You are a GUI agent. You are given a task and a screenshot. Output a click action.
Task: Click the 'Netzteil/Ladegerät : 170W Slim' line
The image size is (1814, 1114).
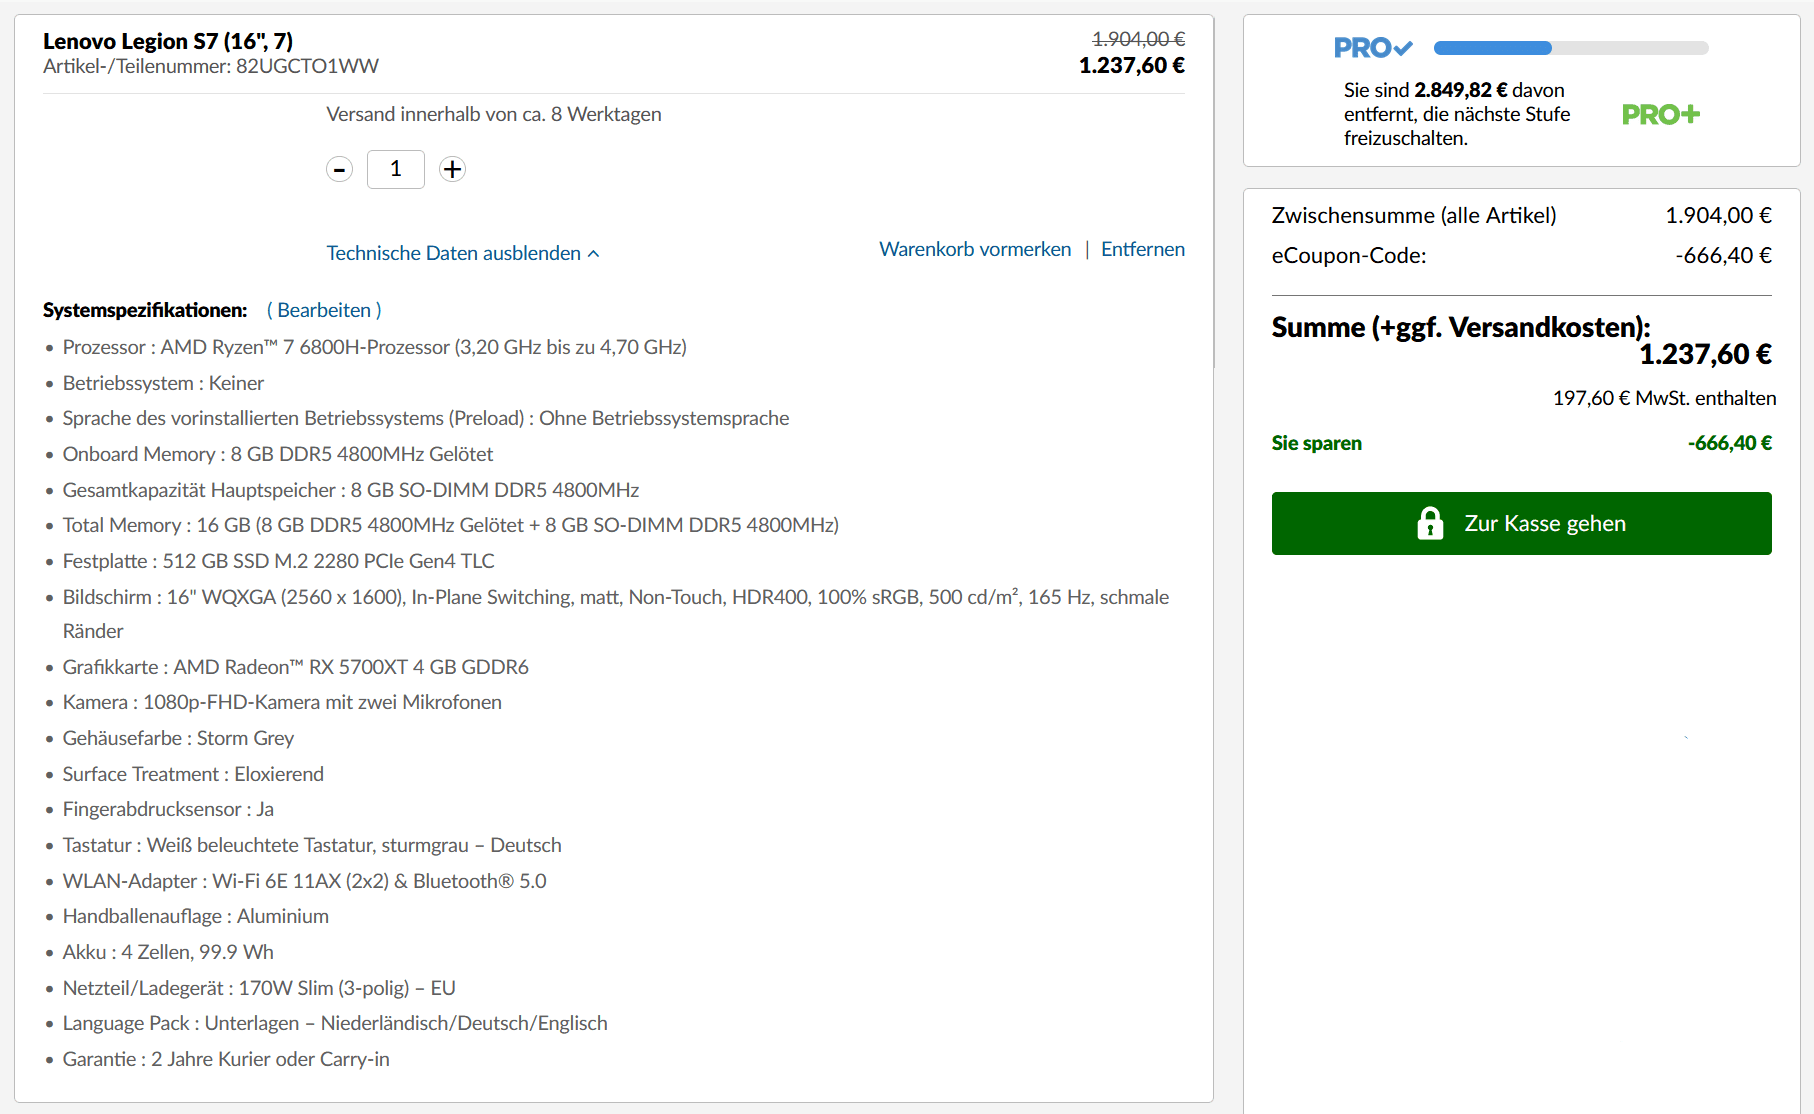coord(259,988)
